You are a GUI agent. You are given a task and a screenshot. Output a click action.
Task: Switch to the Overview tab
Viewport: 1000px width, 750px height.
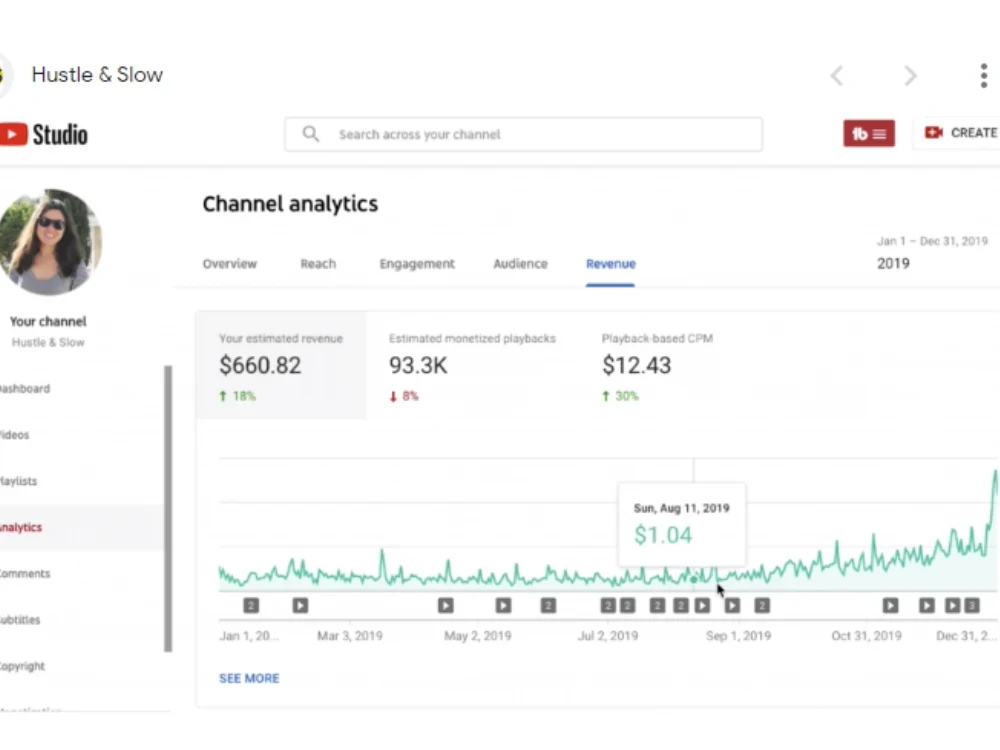pos(230,264)
